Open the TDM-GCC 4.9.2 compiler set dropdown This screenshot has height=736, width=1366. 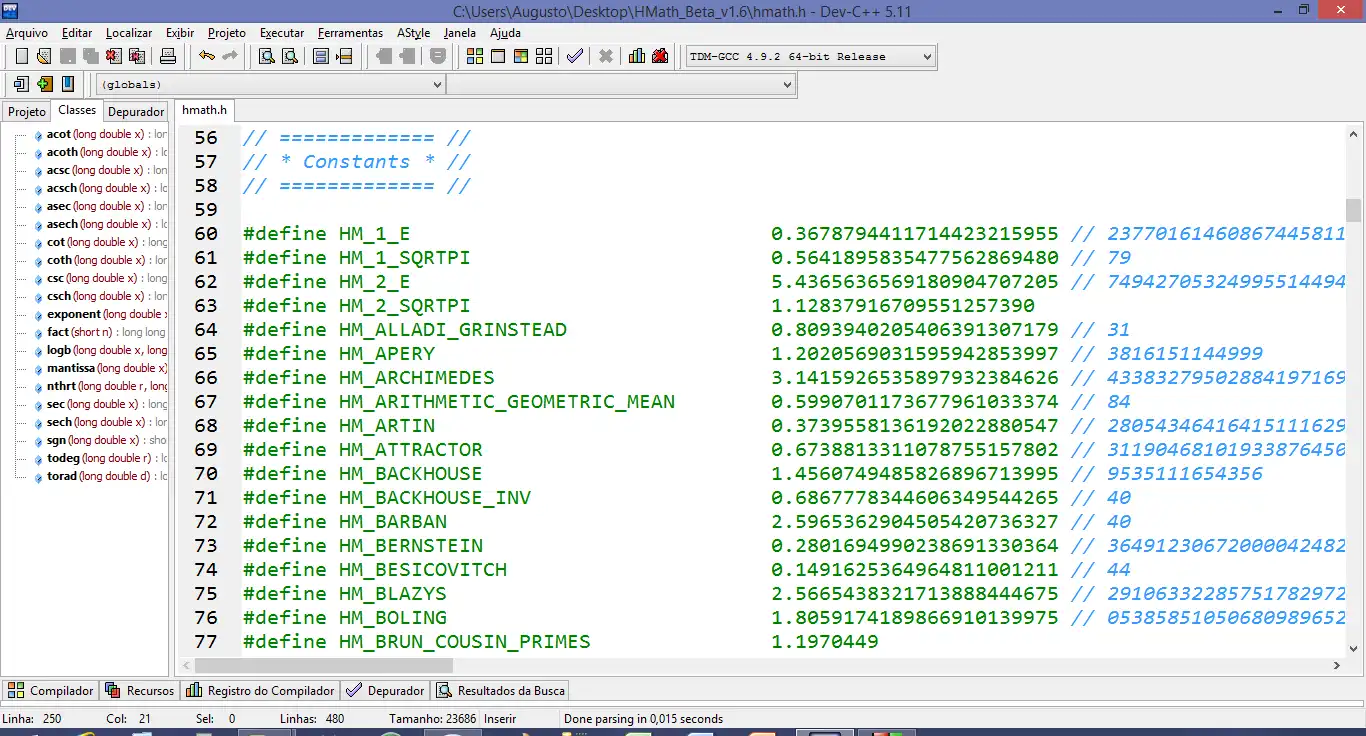pyautogui.click(x=811, y=57)
